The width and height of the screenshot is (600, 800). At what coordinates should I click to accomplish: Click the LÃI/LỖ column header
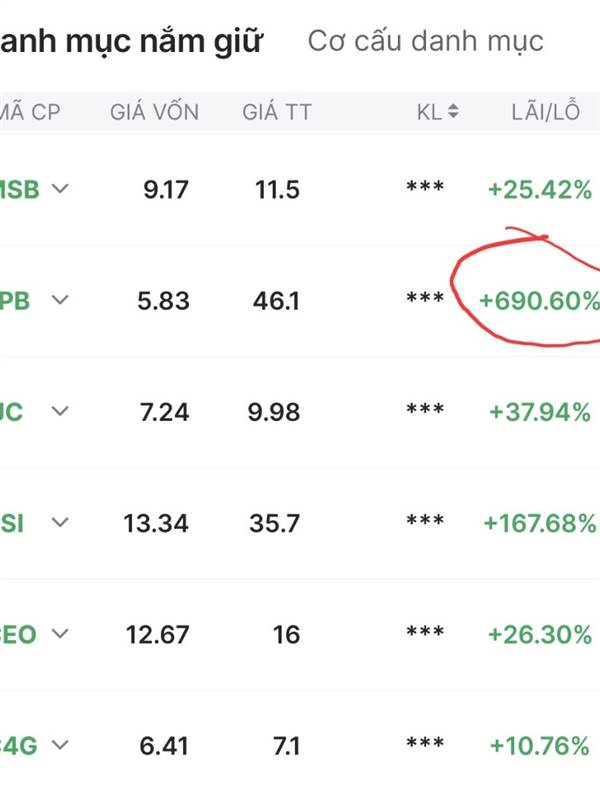click(545, 113)
